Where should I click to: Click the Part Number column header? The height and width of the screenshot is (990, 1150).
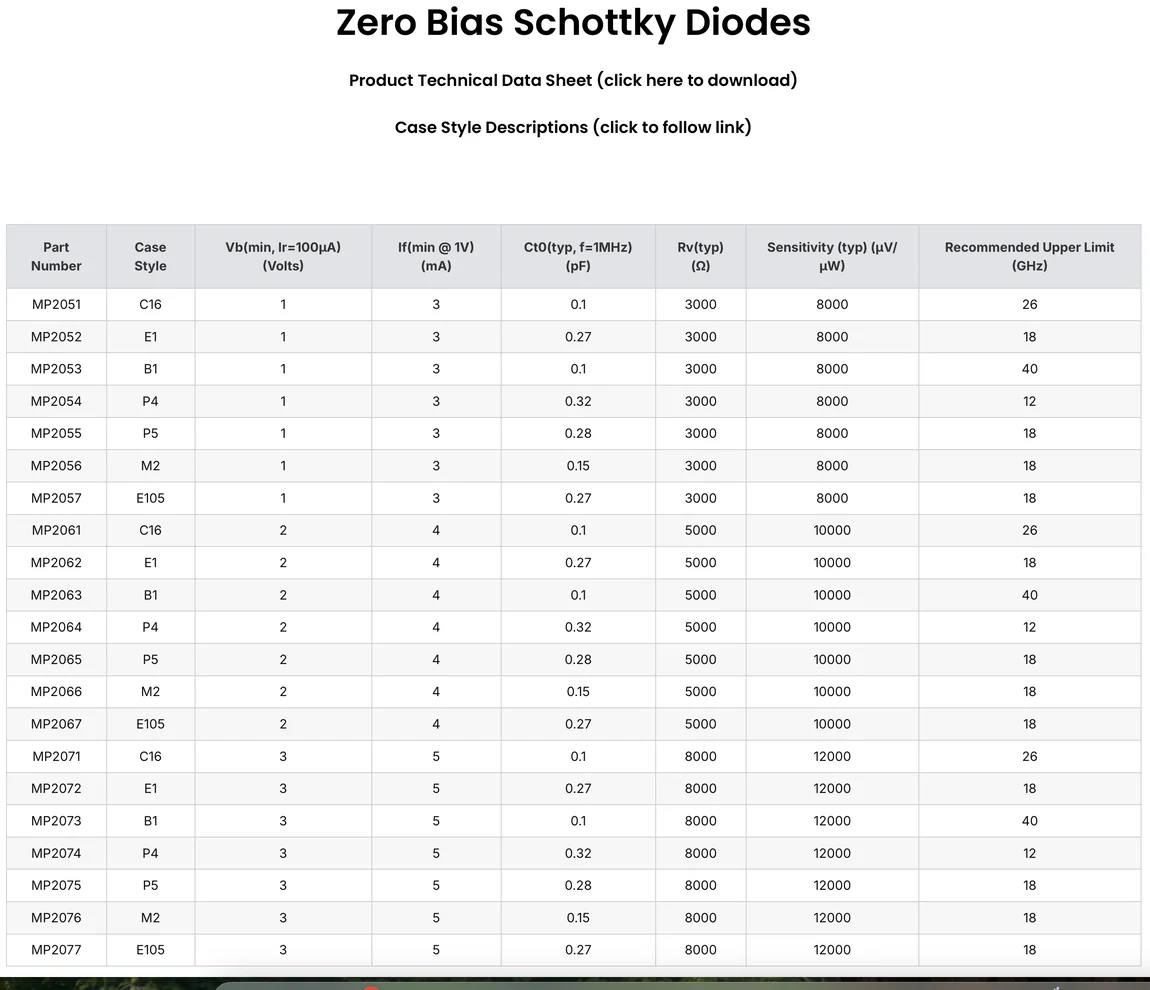56,256
